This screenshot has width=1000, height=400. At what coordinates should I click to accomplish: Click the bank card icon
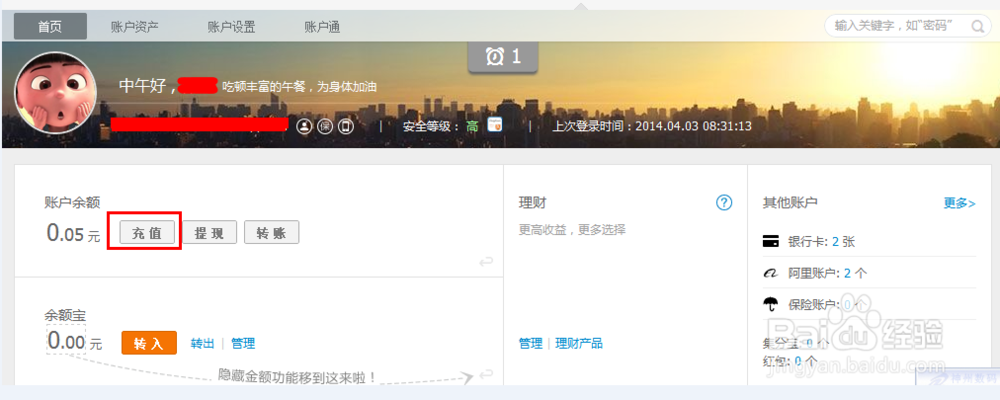point(770,242)
